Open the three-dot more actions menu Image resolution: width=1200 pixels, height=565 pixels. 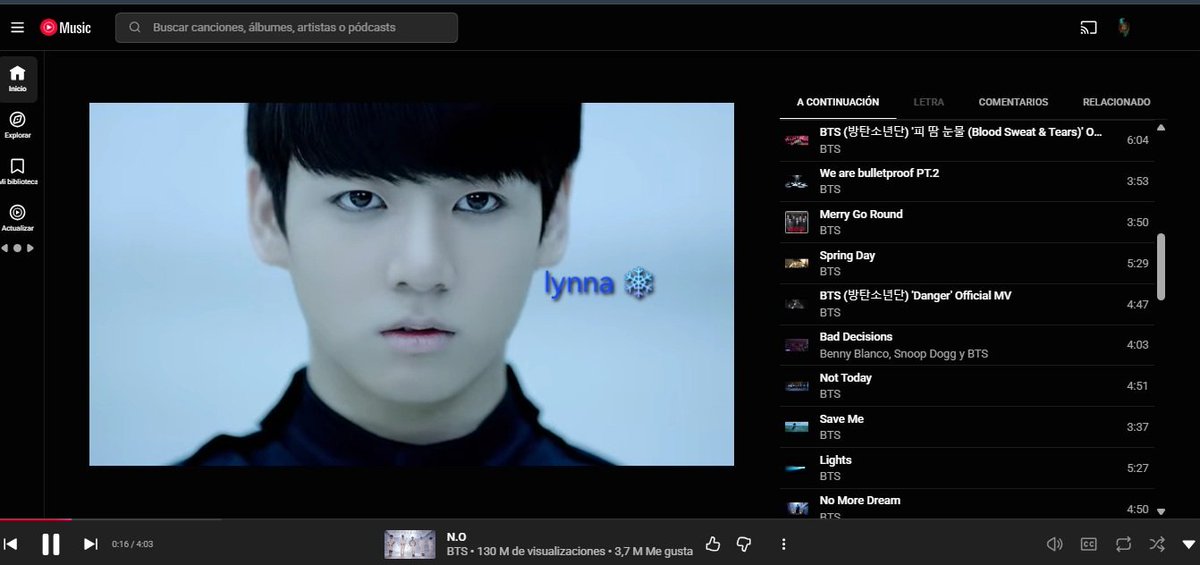point(784,544)
